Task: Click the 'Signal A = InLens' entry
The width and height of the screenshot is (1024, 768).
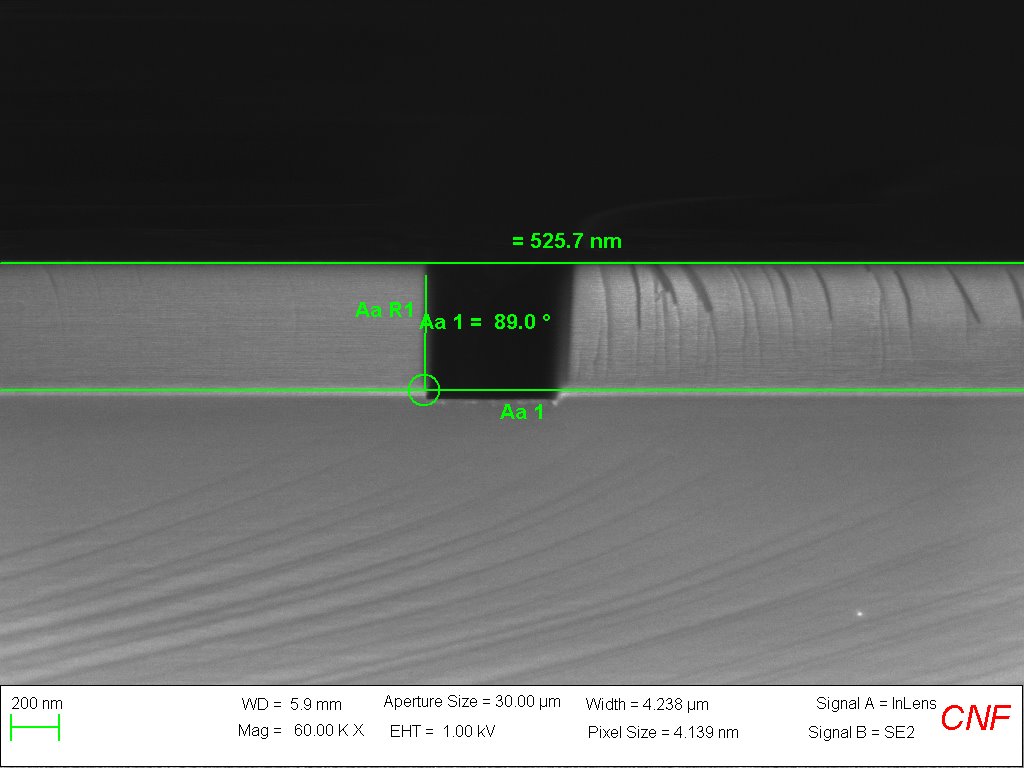Action: (876, 703)
